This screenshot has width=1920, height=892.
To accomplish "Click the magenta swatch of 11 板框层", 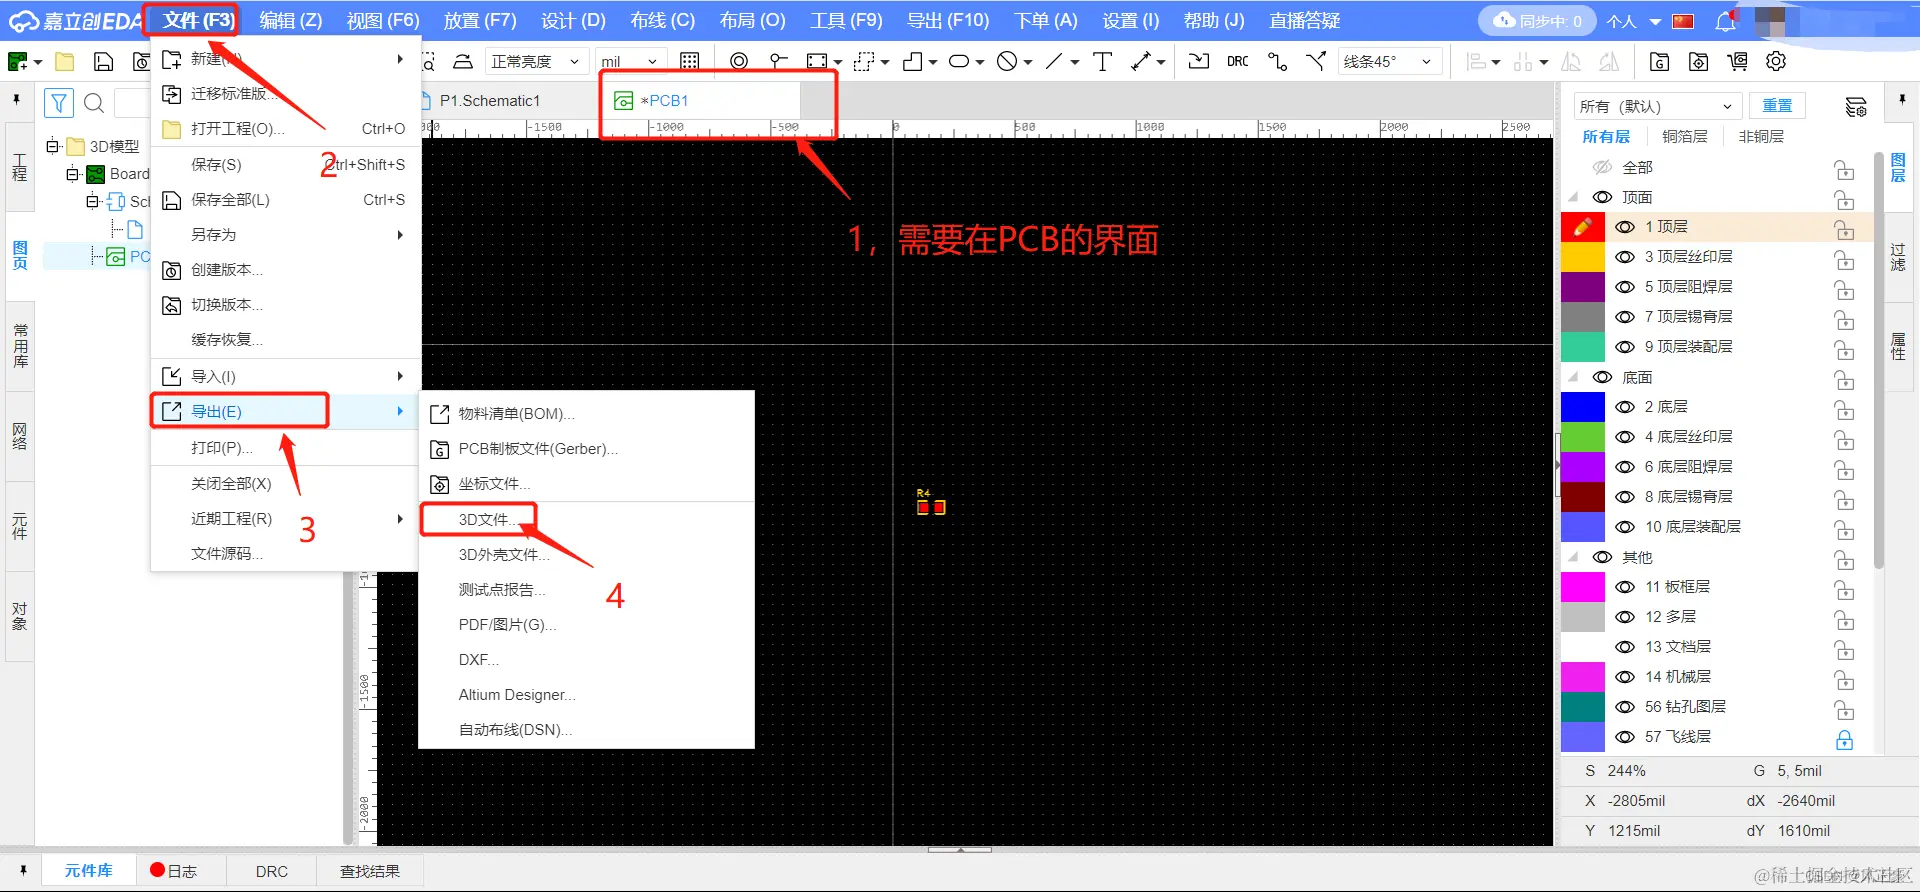I will click(1582, 587).
